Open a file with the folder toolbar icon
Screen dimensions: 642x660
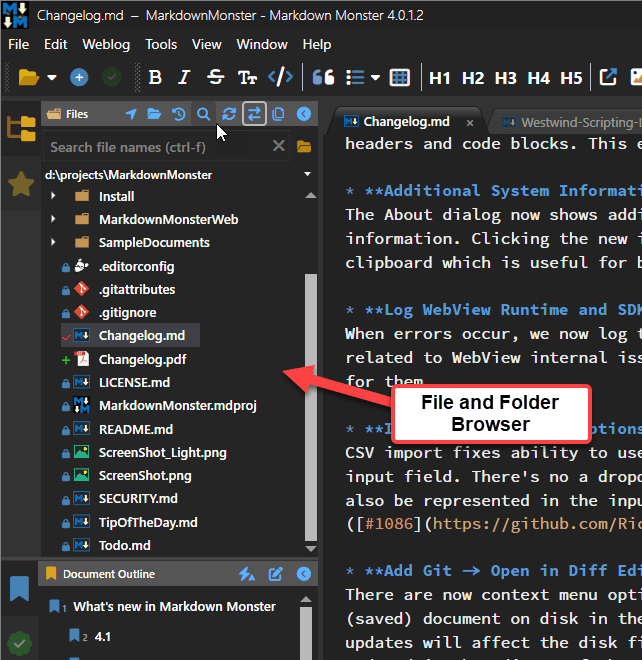point(29,77)
